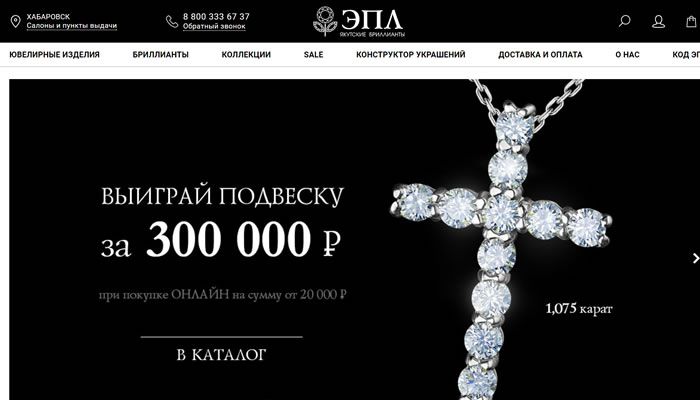Image resolution: width=700 pixels, height=400 pixels.
Task: Open the Конструктор украшений menu item
Action: tap(411, 54)
